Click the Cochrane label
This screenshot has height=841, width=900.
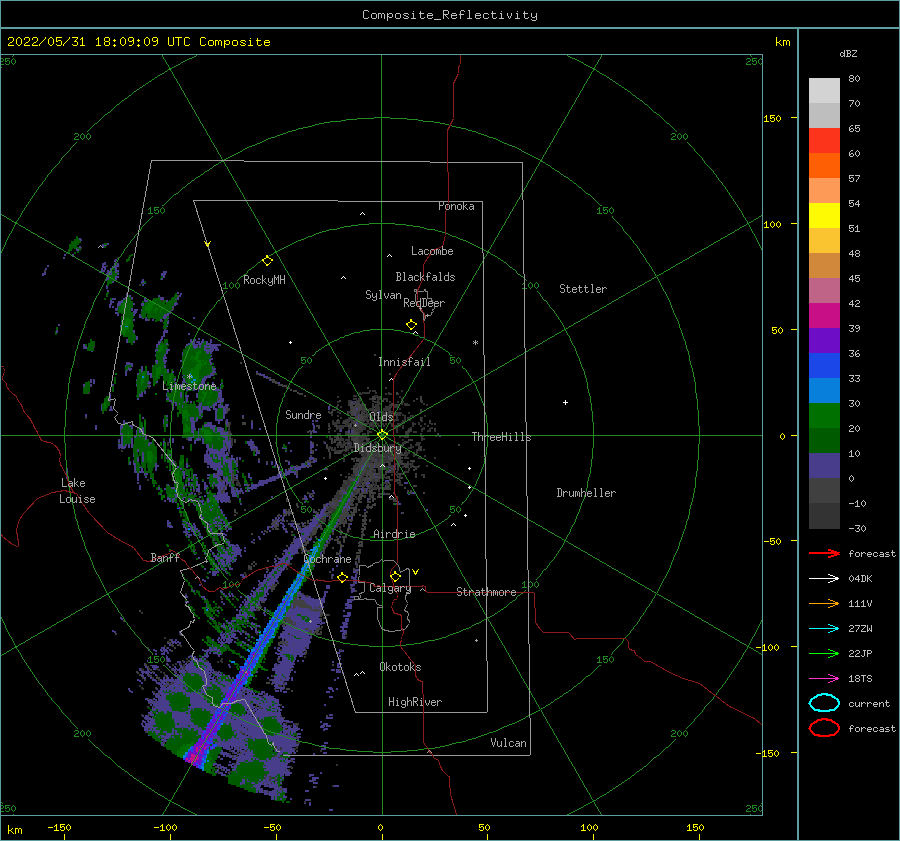pos(327,559)
